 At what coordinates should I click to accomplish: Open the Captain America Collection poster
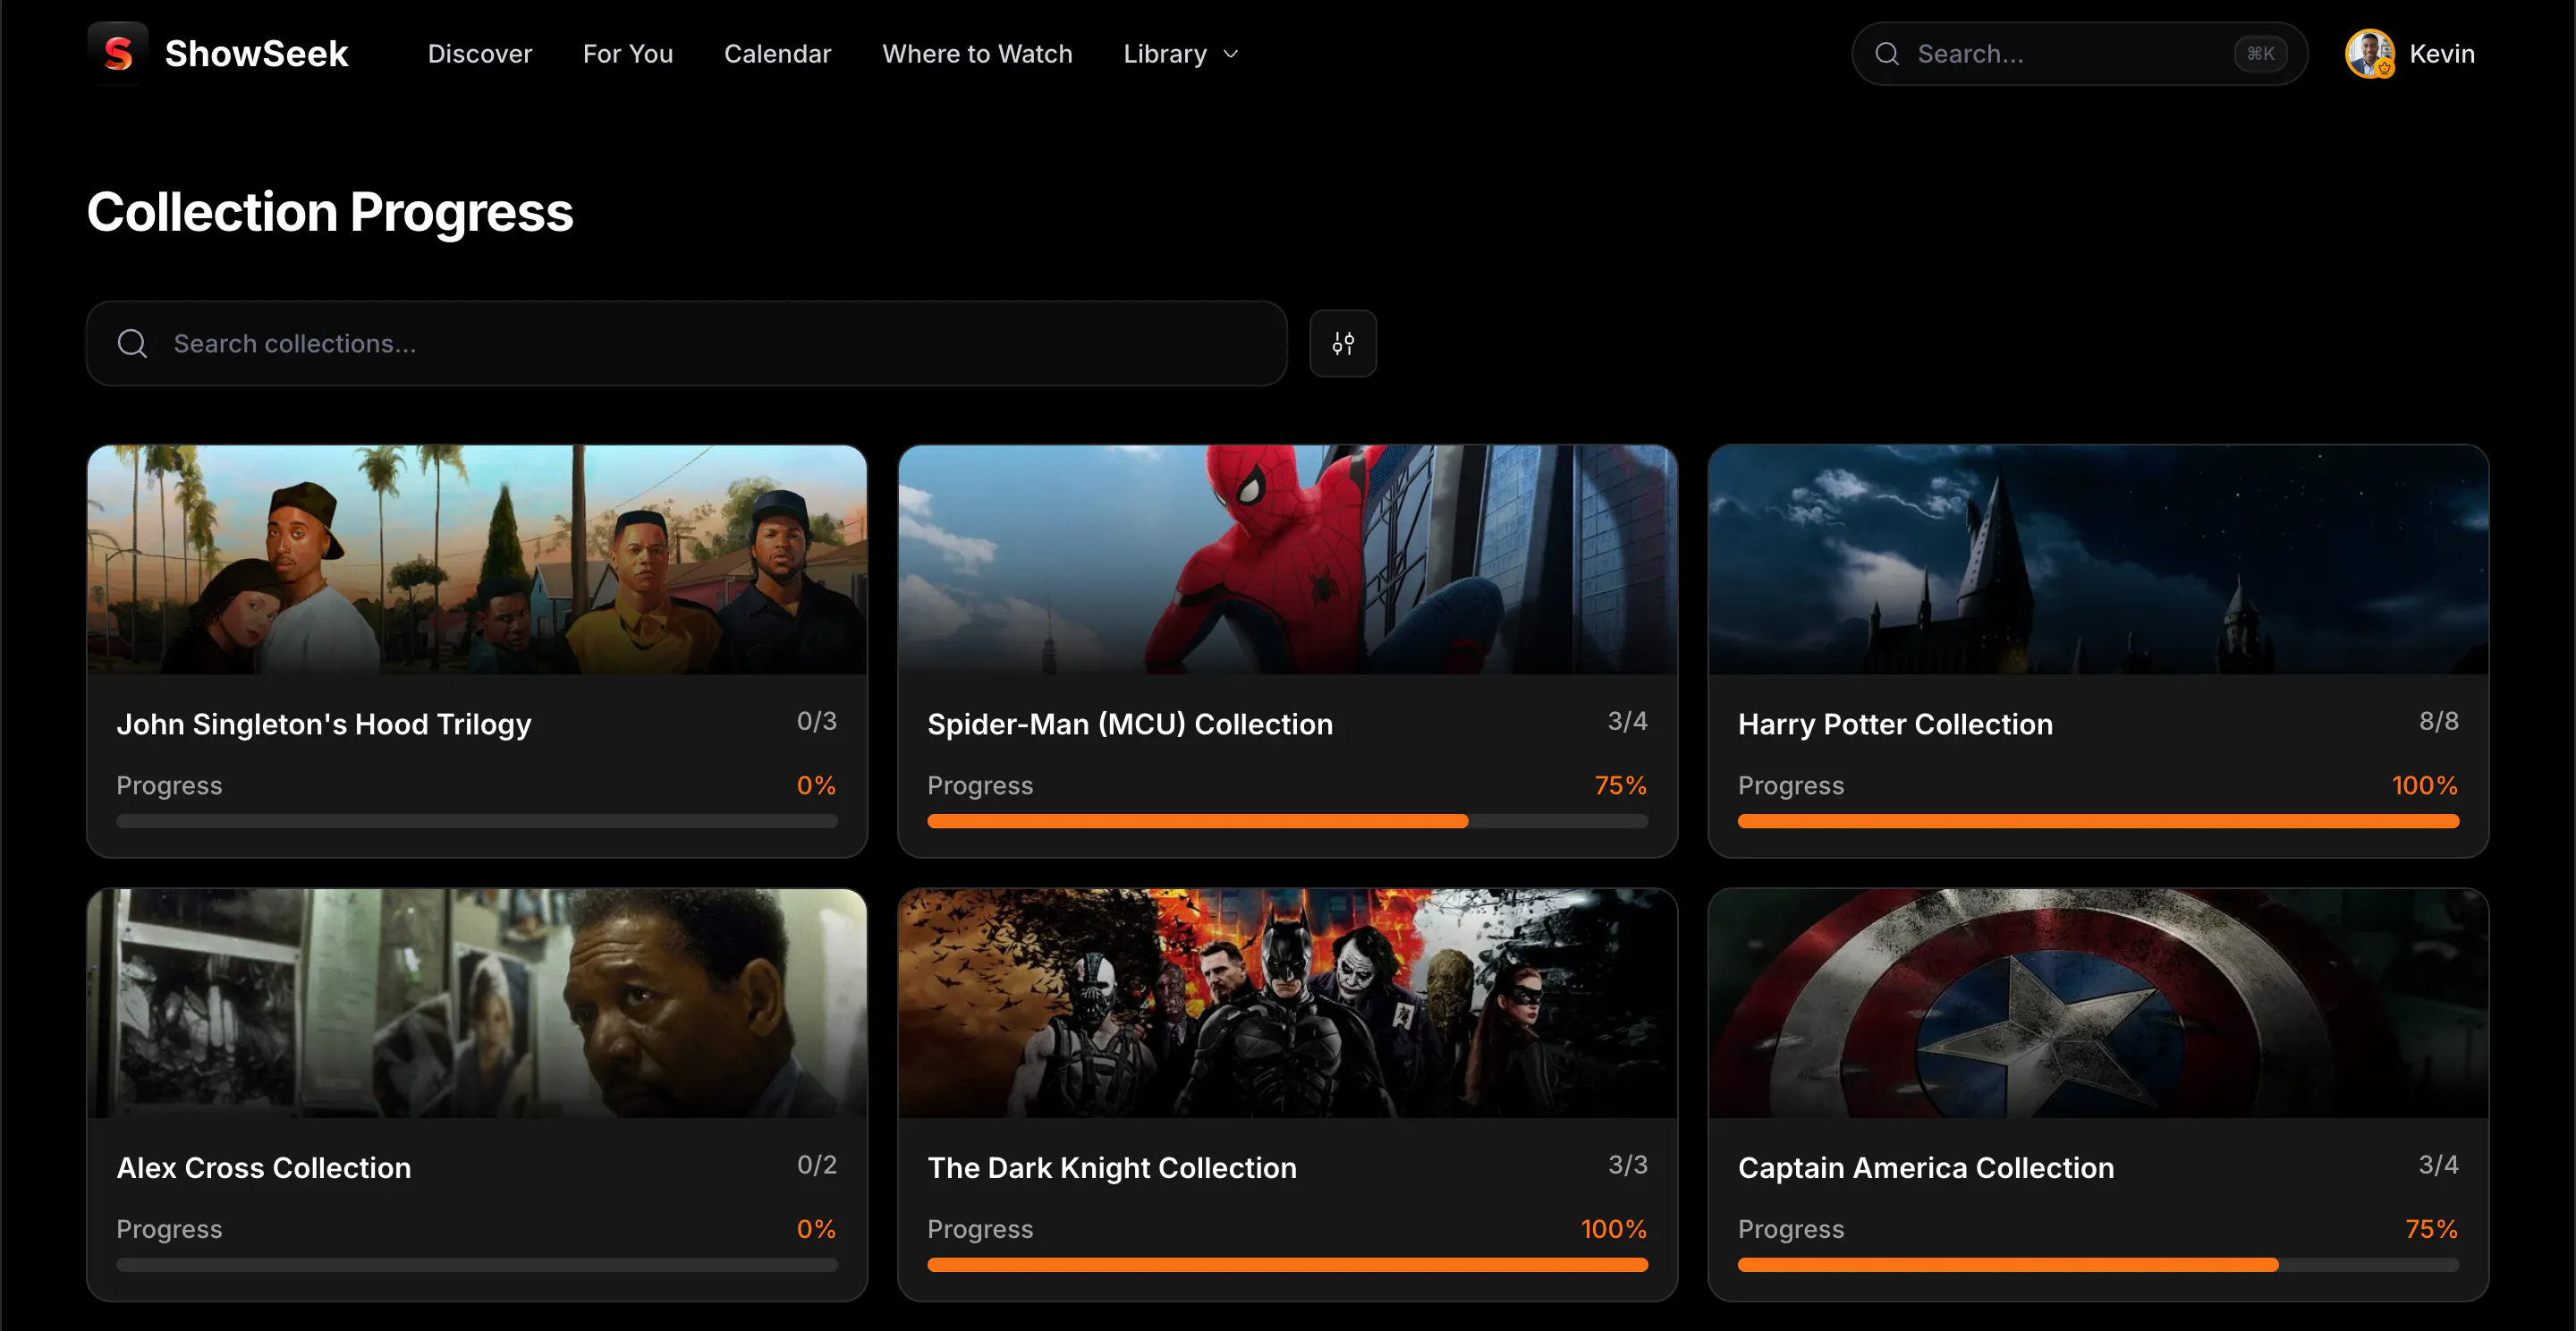tap(2099, 1004)
